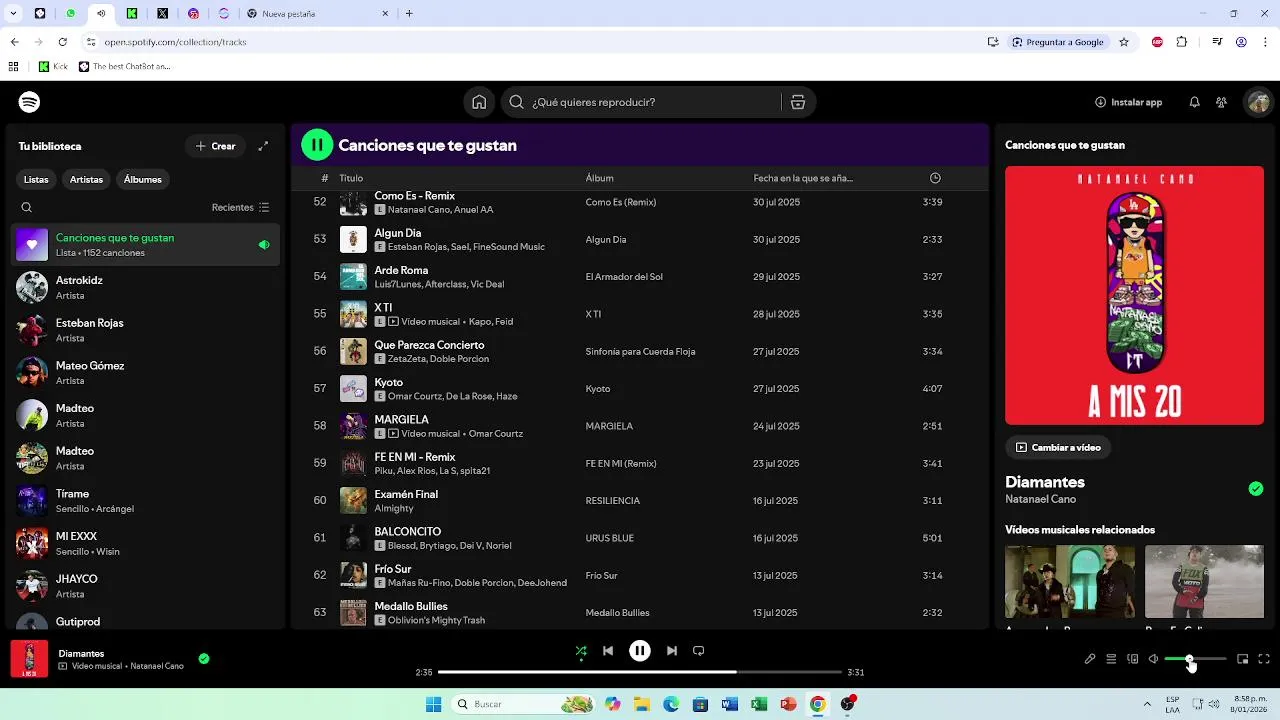
Task: Click Que Parezca Concierto title
Action: point(429,345)
